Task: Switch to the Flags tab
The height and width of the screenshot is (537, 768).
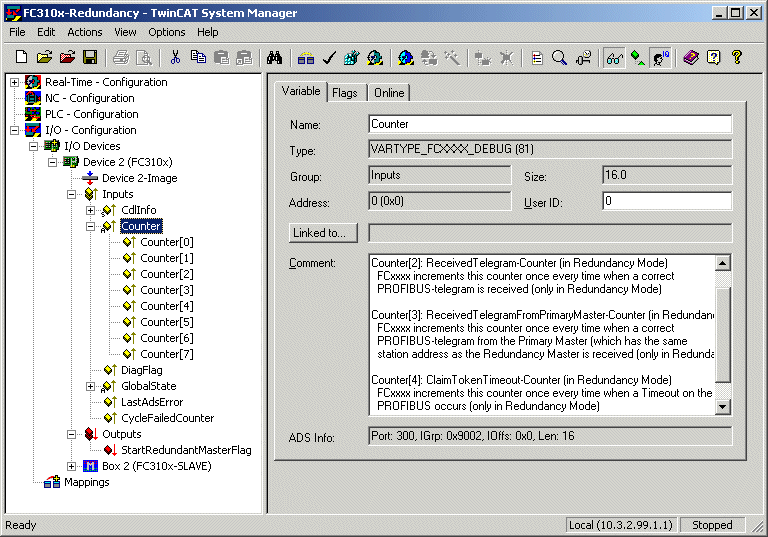Action: tap(345, 93)
